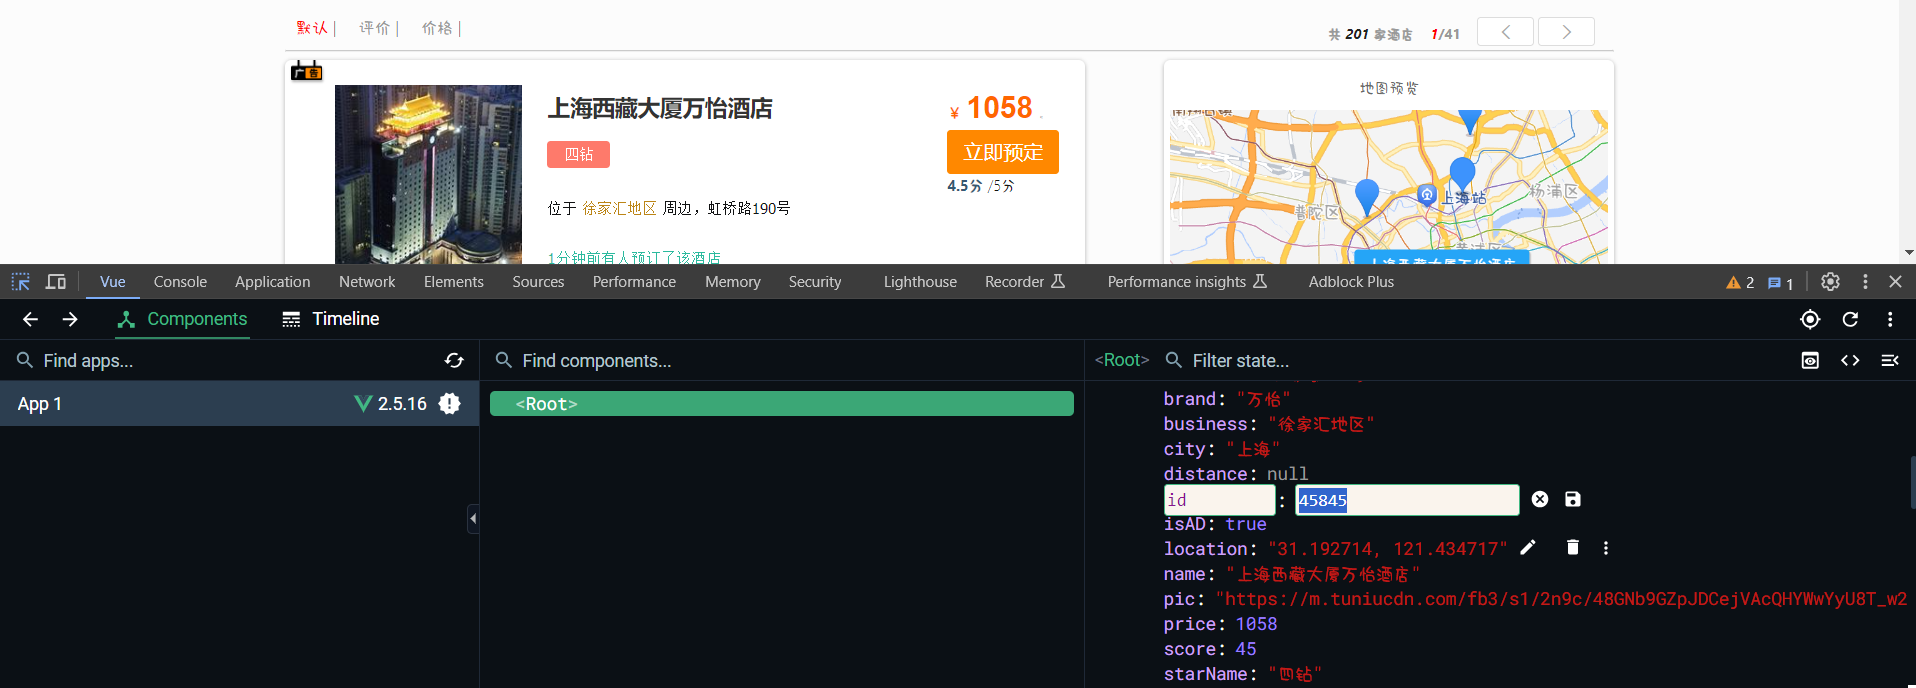Open Vue devtools three-dot menu
Image resolution: width=1916 pixels, height=688 pixels.
click(x=1890, y=319)
